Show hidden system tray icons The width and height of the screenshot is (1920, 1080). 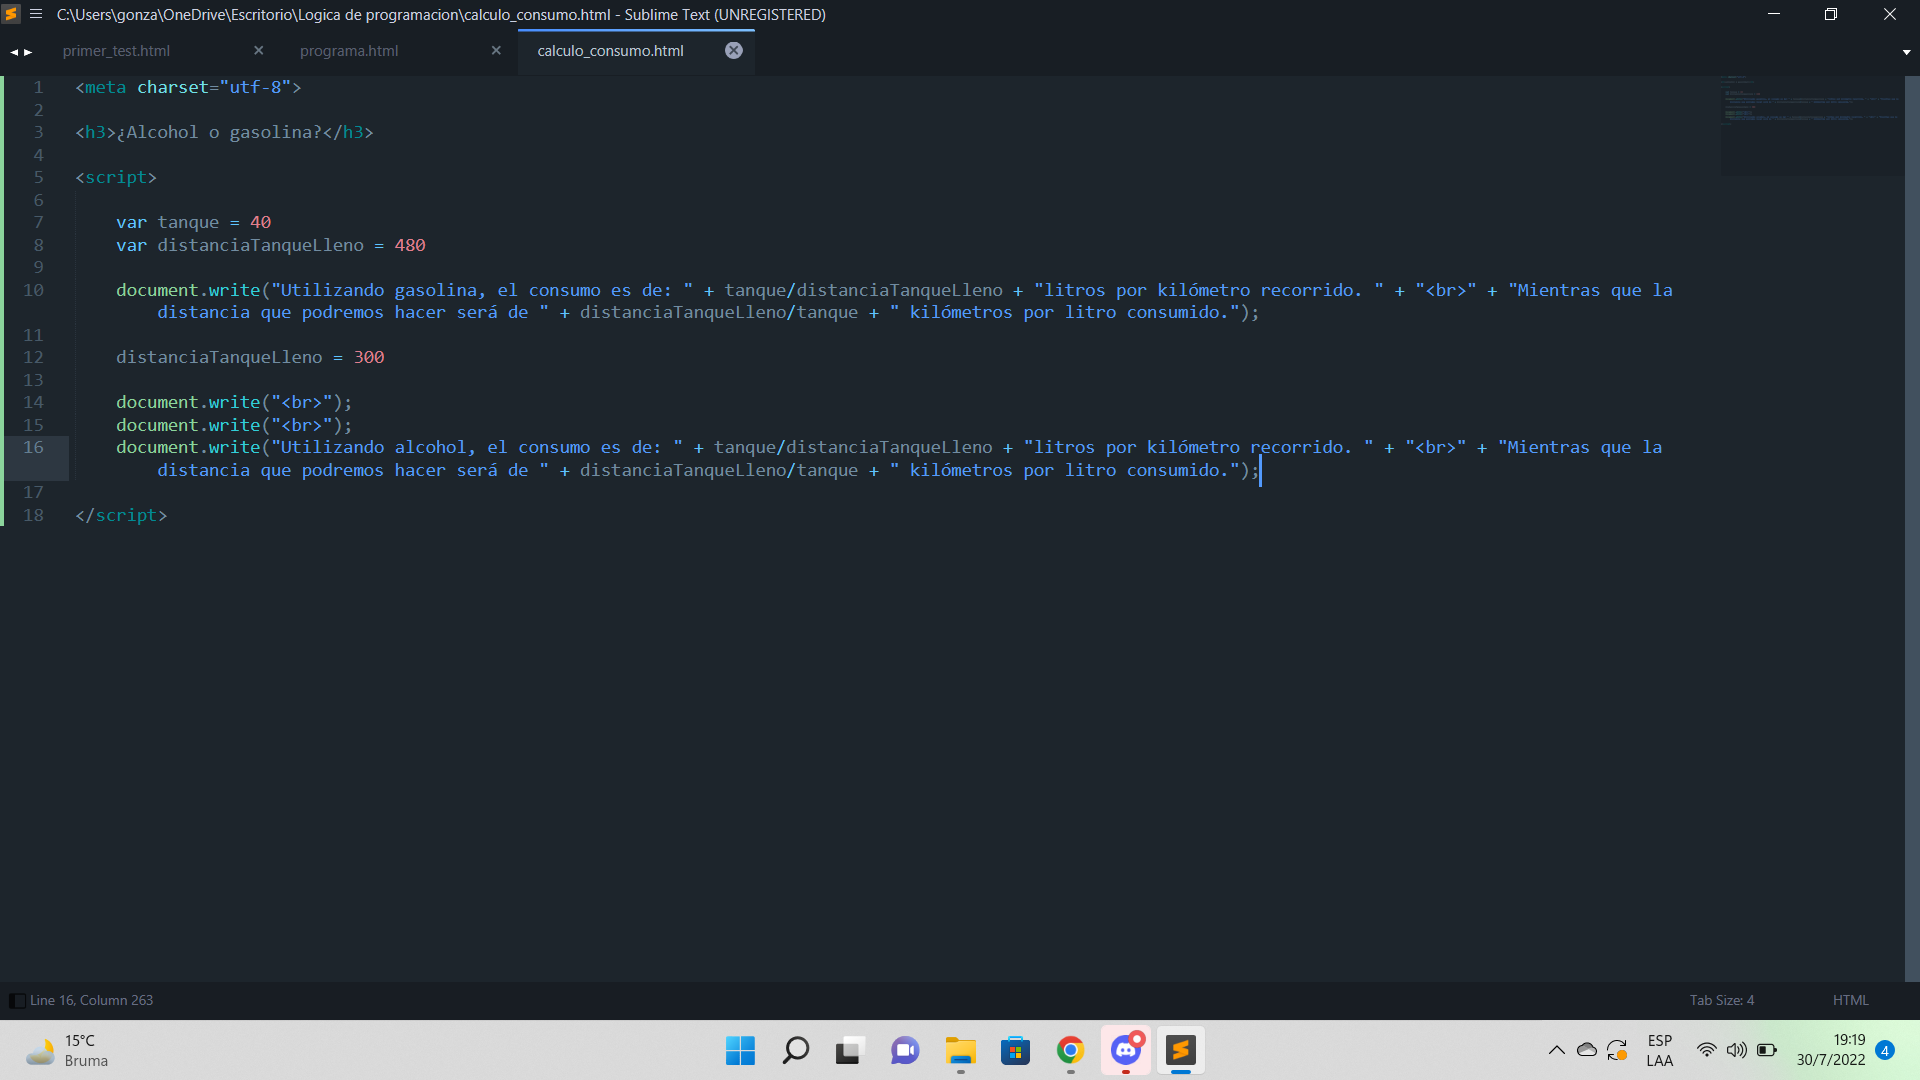tap(1557, 1050)
